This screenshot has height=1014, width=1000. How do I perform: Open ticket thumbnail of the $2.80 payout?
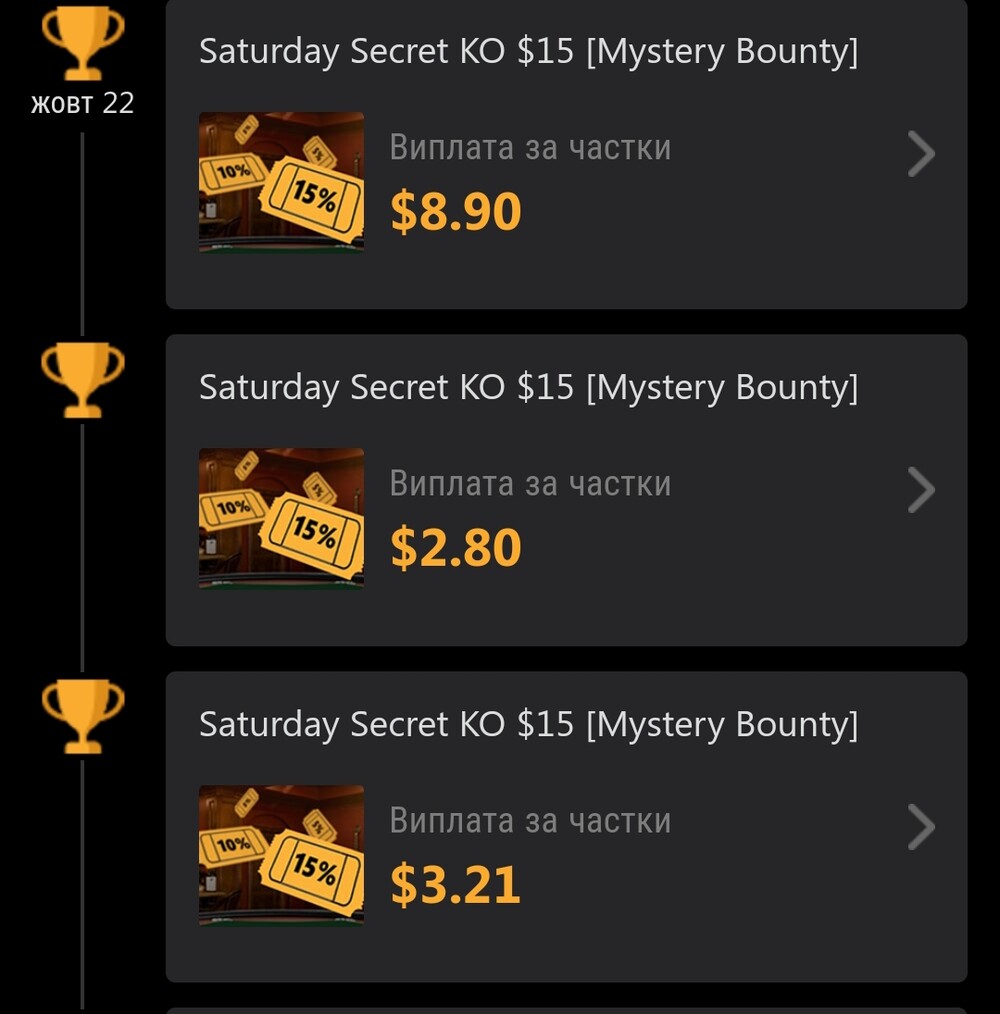coord(281,518)
